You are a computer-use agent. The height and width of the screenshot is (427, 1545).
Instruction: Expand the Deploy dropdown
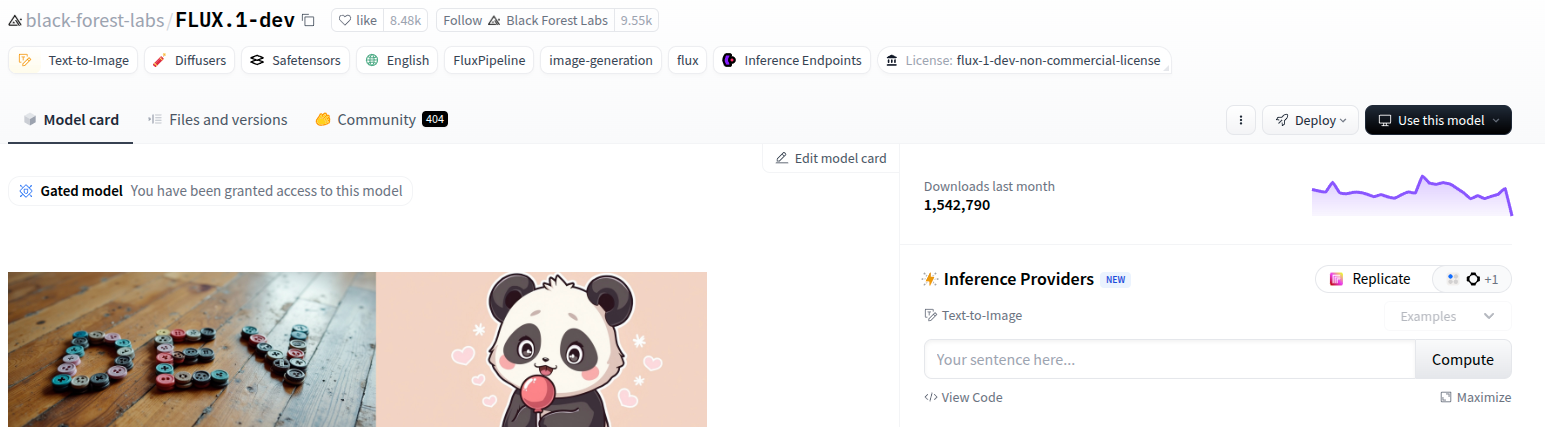[1310, 120]
